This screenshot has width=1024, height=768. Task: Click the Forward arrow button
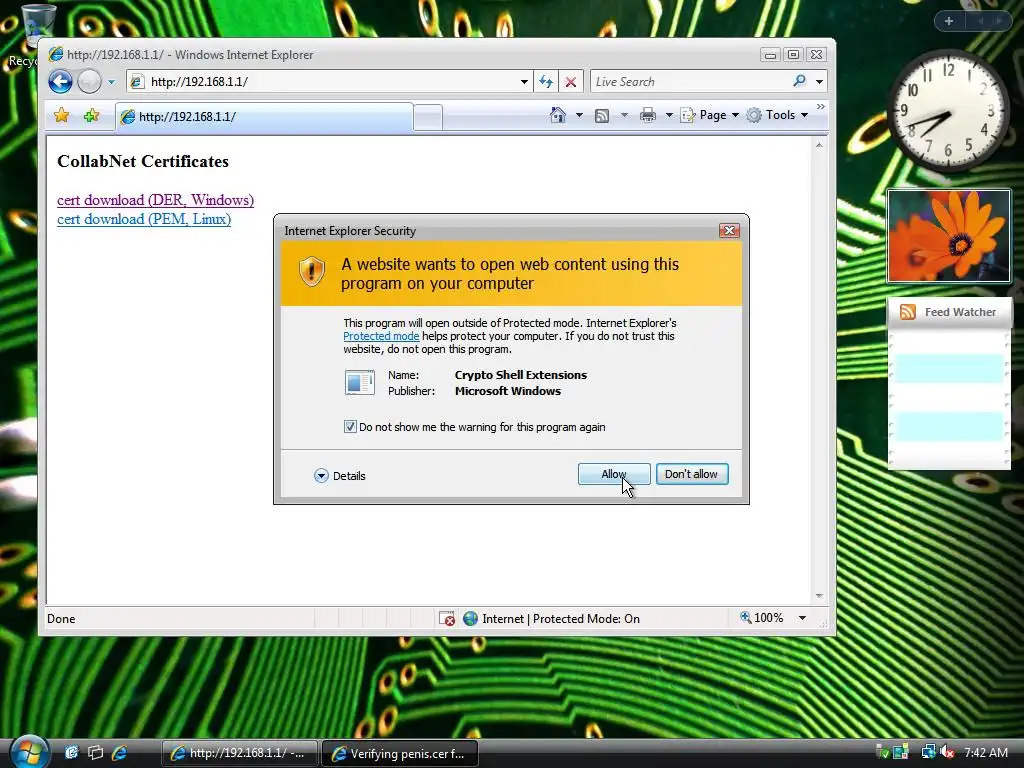pyautogui.click(x=89, y=82)
